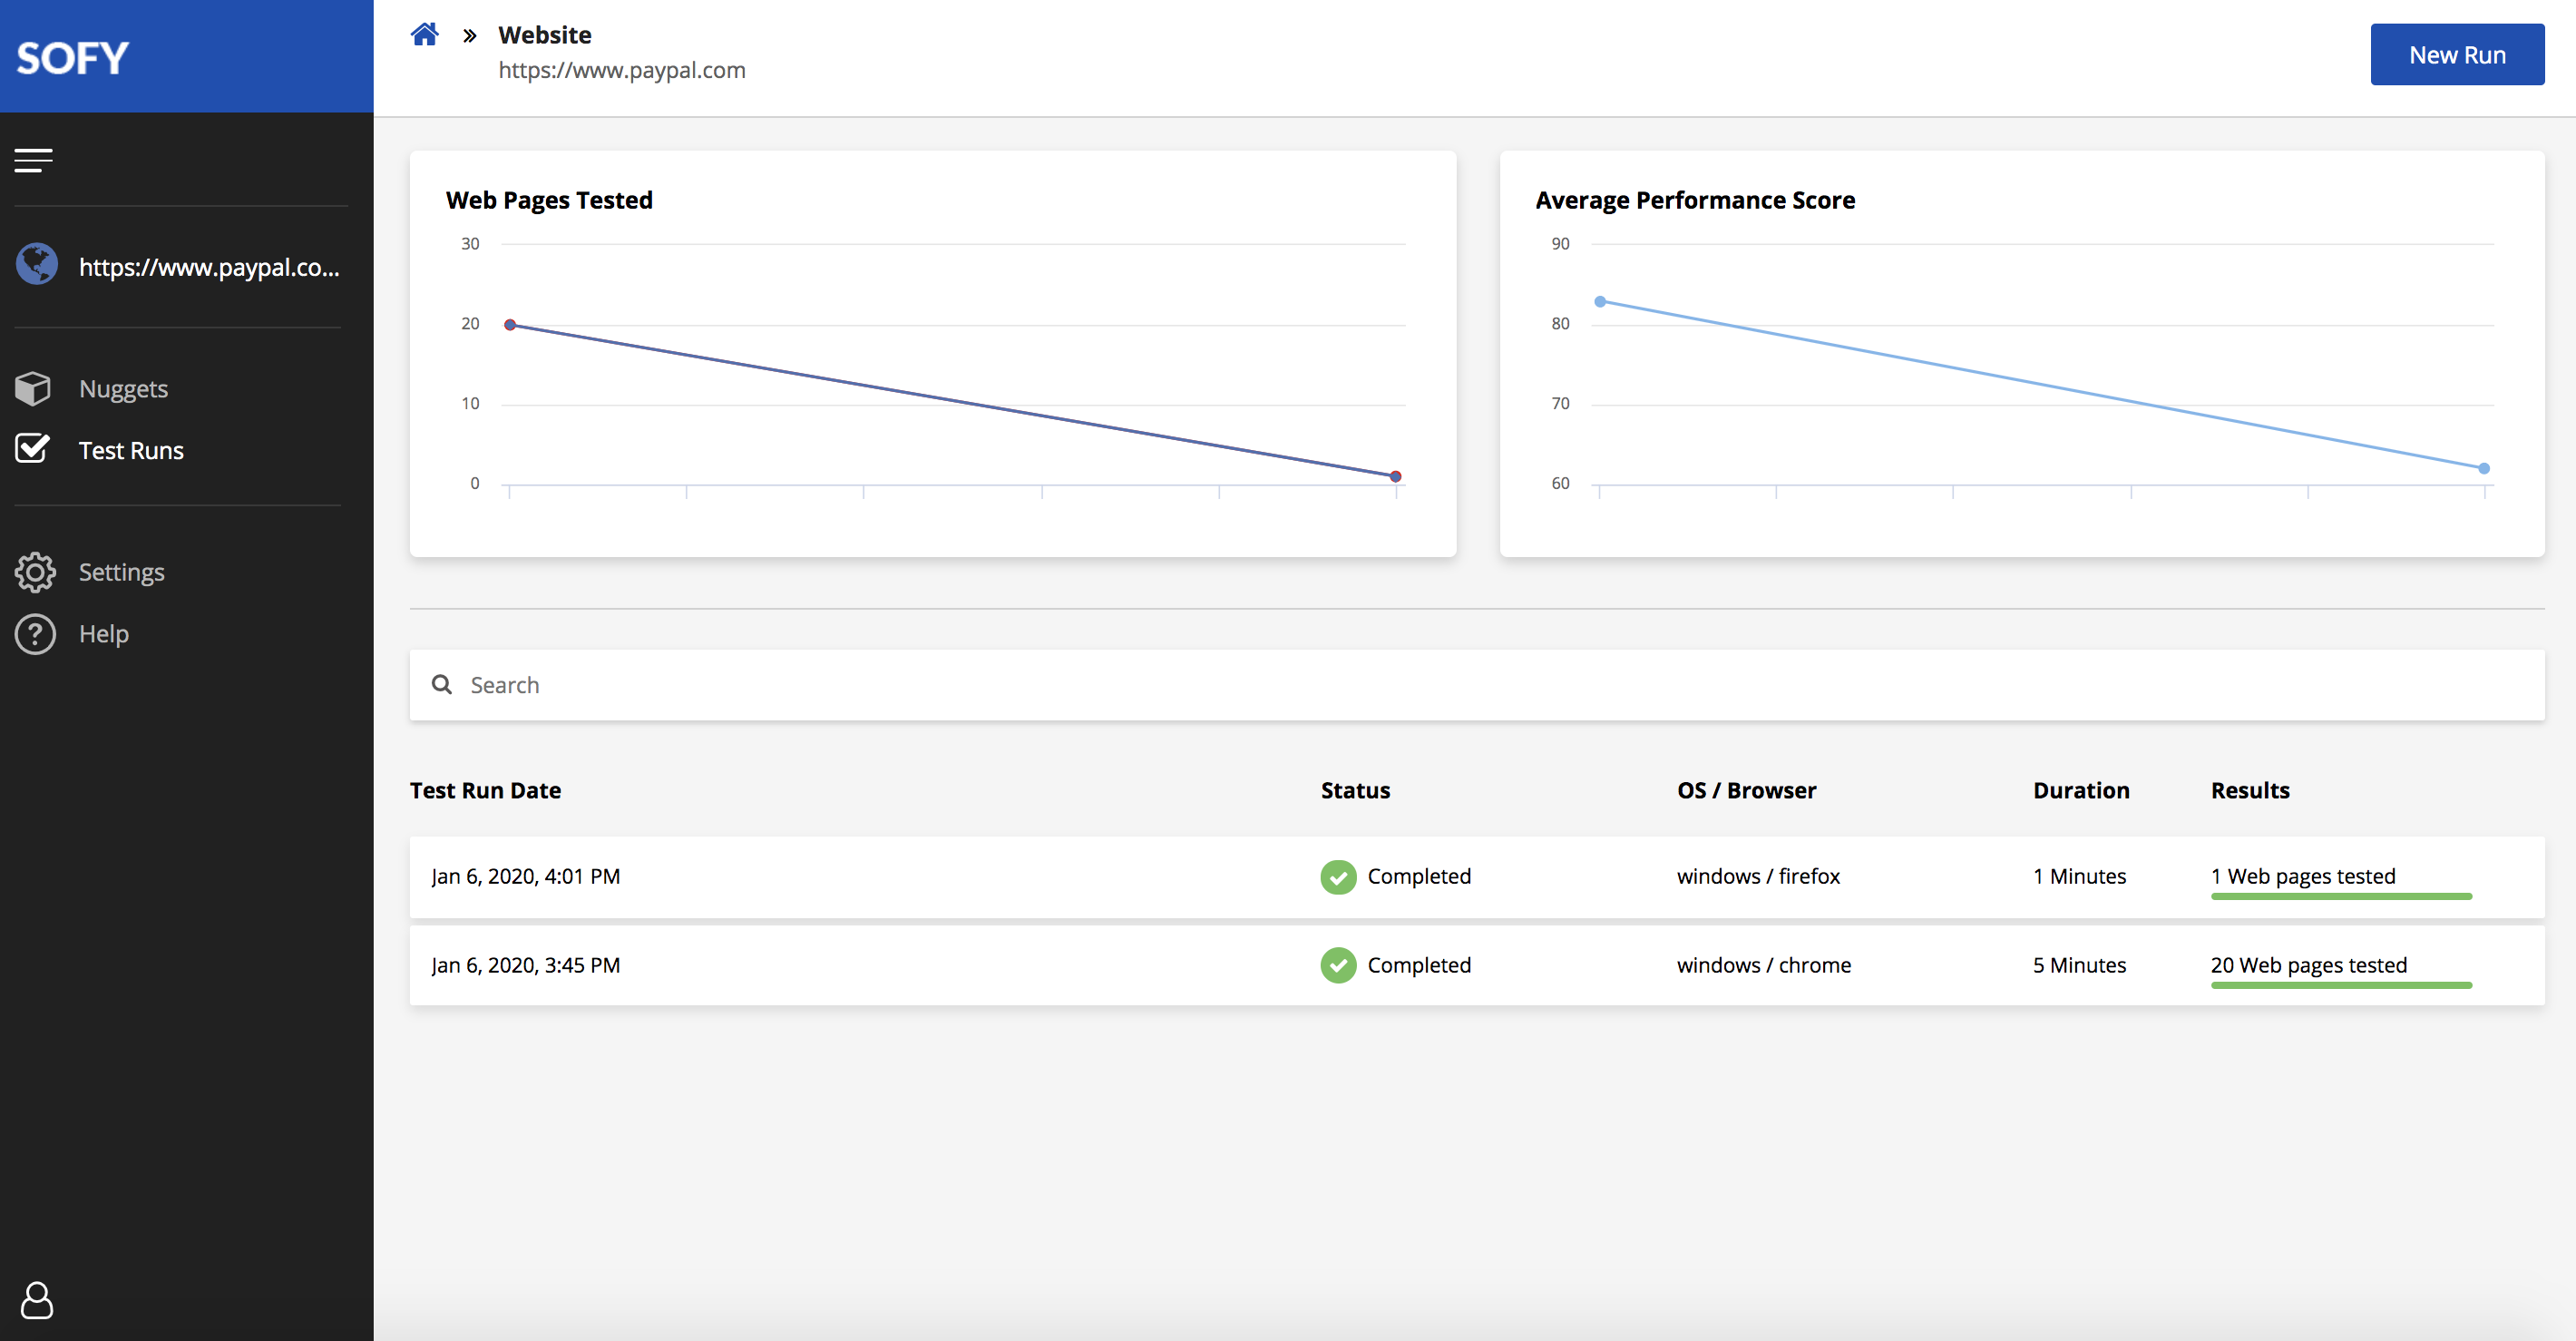
Task: Select the Jan 6, 2020, 4:01 PM row
Action: [1477, 877]
